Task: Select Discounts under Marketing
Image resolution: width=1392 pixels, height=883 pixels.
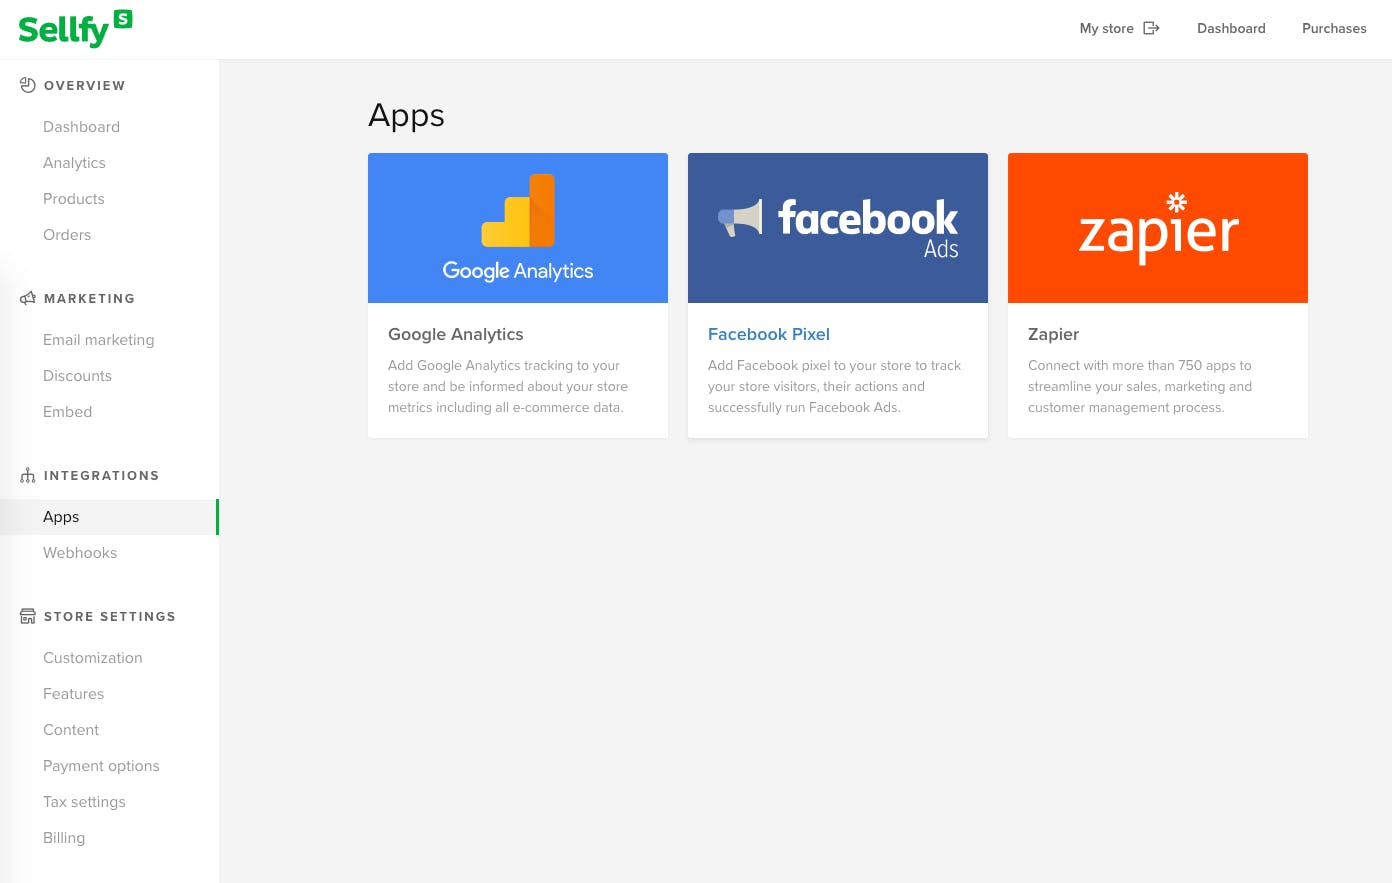Action: [x=77, y=376]
